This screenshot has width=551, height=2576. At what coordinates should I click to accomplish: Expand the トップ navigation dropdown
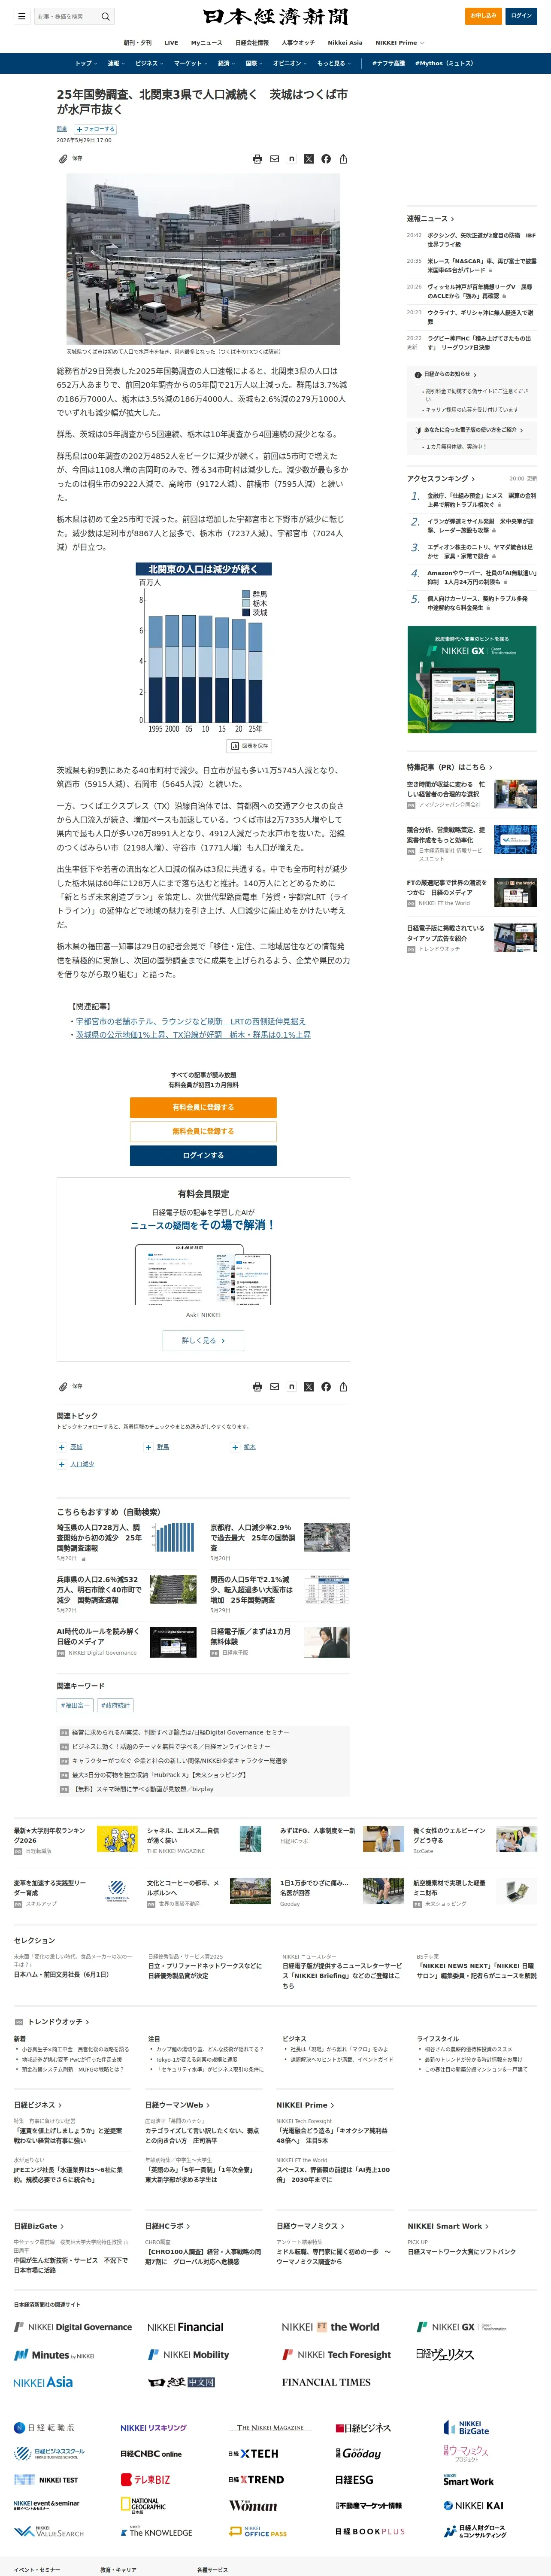(86, 63)
